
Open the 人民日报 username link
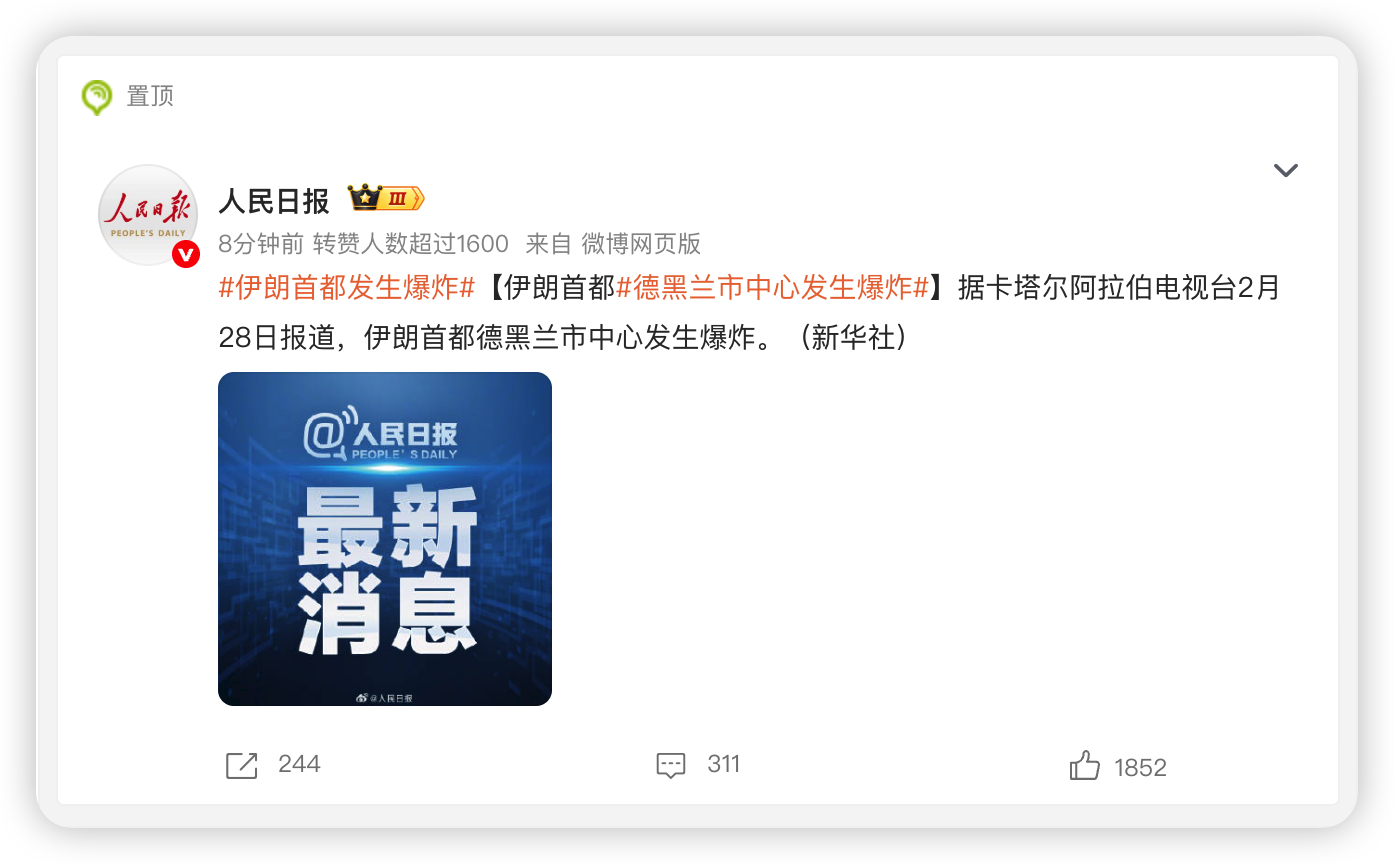[x=274, y=202]
